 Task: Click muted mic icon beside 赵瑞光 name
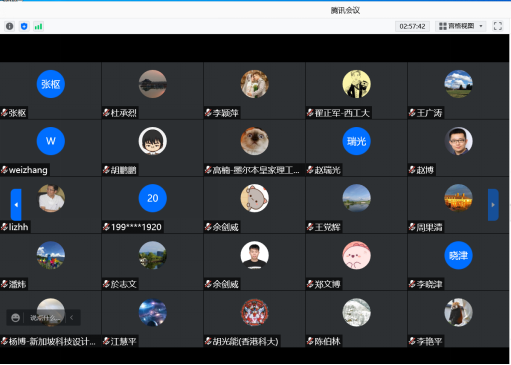[310, 170]
